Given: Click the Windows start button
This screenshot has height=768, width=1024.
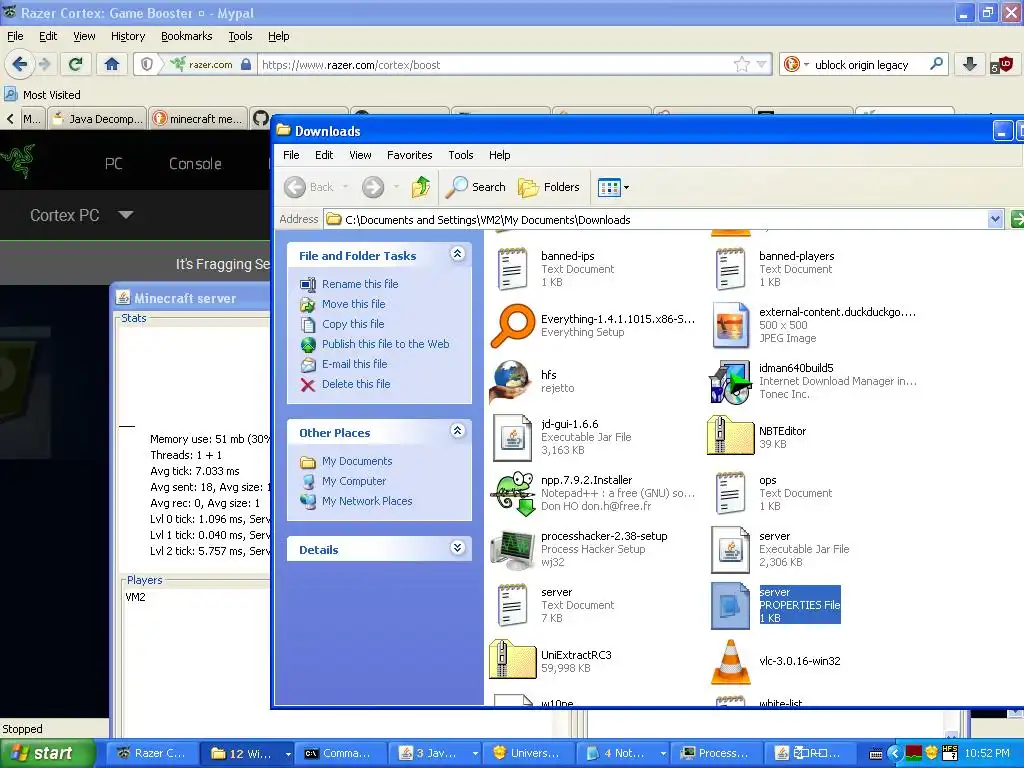Looking at the screenshot, I should click(x=46, y=754).
